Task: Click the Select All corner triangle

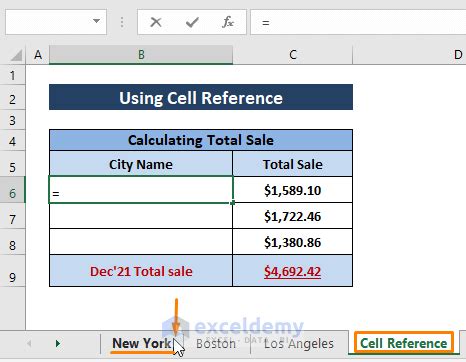Action: pyautogui.click(x=16, y=55)
